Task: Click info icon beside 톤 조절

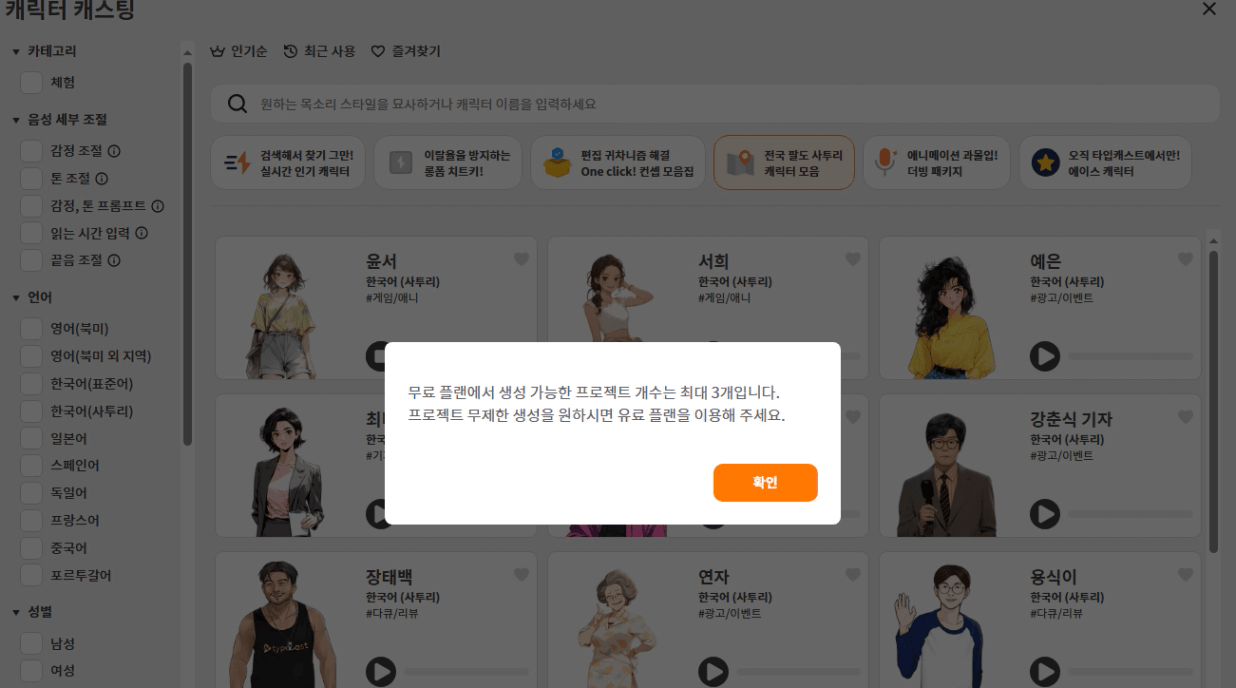Action: point(101,179)
